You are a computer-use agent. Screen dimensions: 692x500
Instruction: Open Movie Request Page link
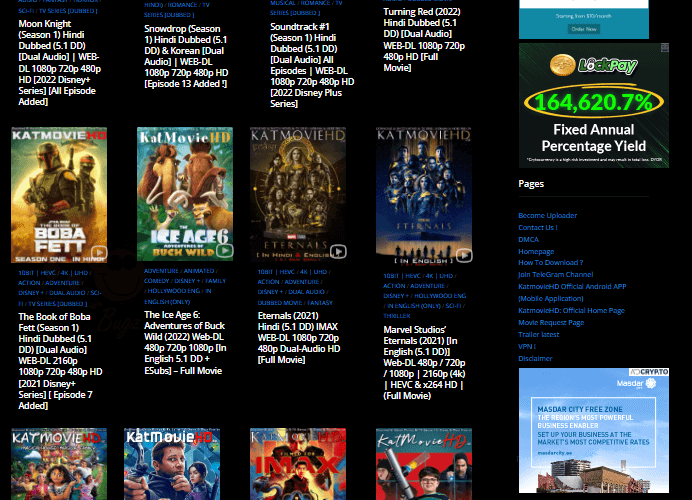pos(551,322)
